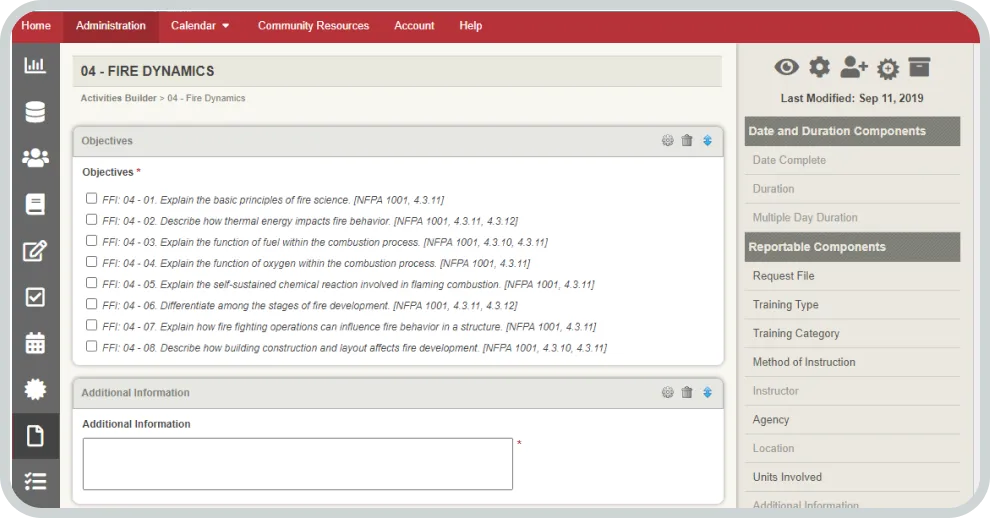Viewport: 990px width, 518px height.
Task: Go to the Community Resources menu
Action: pos(313,26)
